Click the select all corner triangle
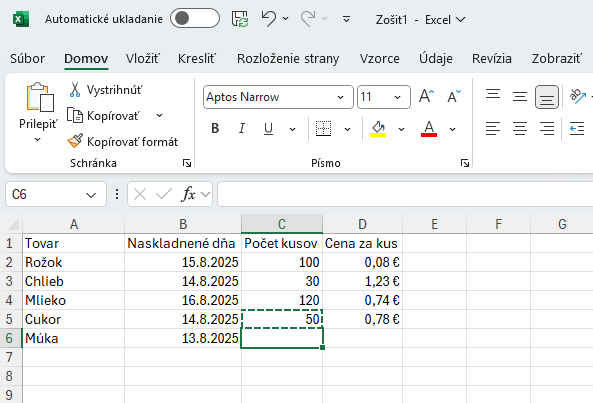Image resolution: width=593 pixels, height=403 pixels. click(x=13, y=225)
